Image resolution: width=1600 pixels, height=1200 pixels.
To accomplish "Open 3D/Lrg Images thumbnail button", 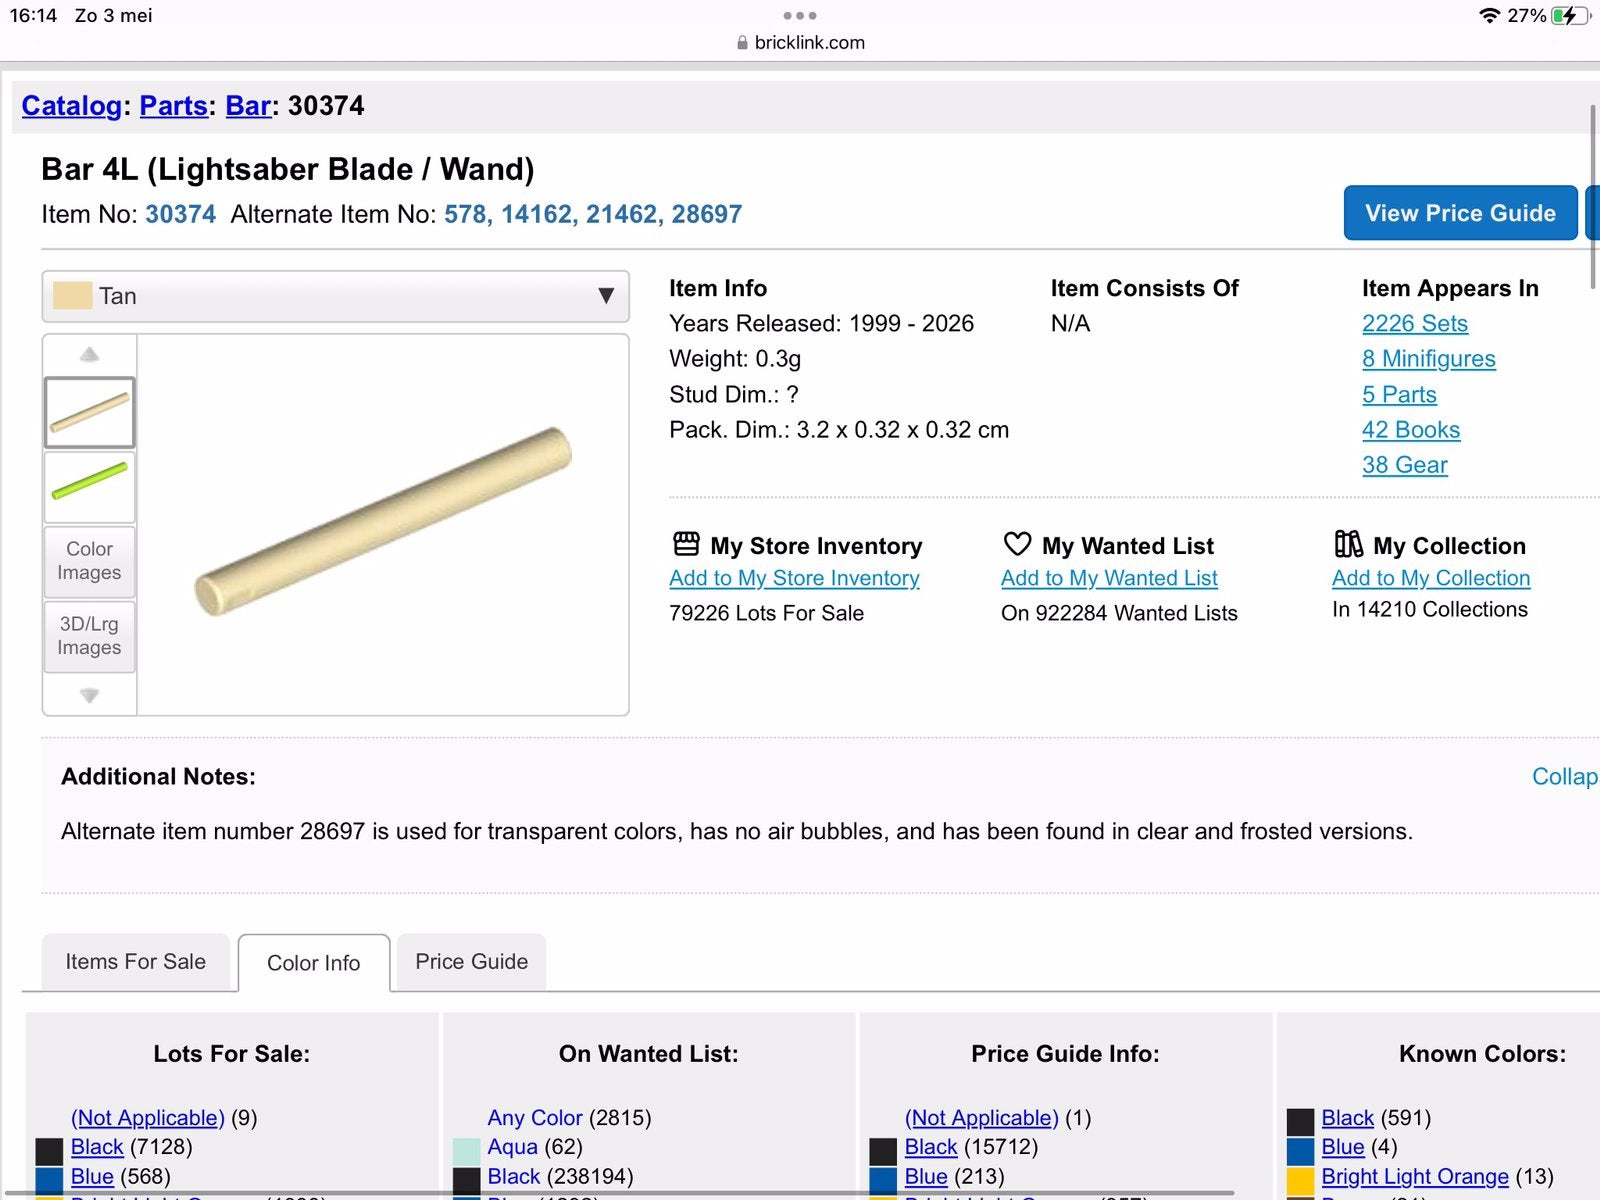I will coord(90,636).
